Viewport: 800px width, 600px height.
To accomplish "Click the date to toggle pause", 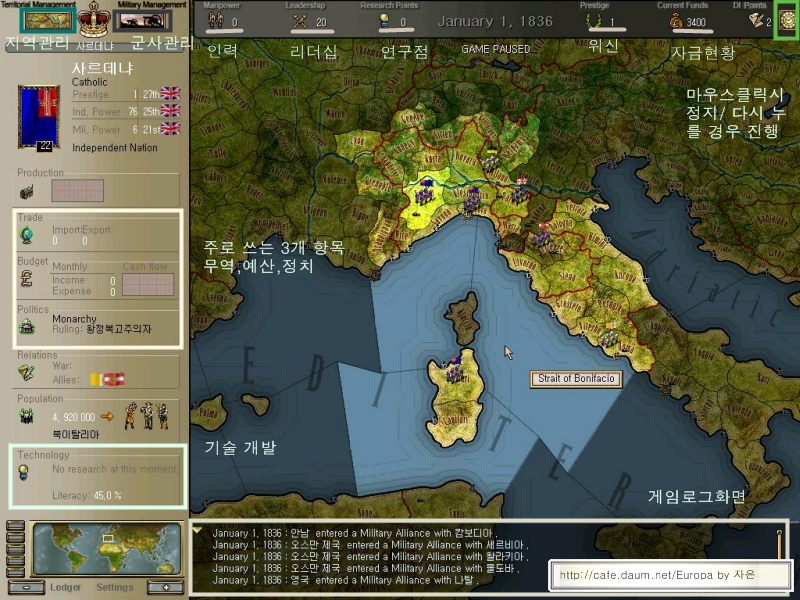I will [495, 21].
